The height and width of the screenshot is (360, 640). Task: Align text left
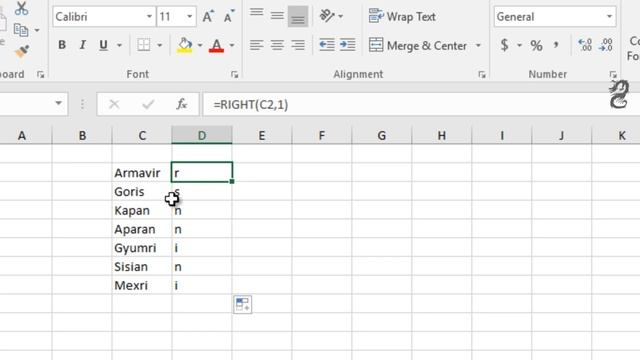pos(256,45)
